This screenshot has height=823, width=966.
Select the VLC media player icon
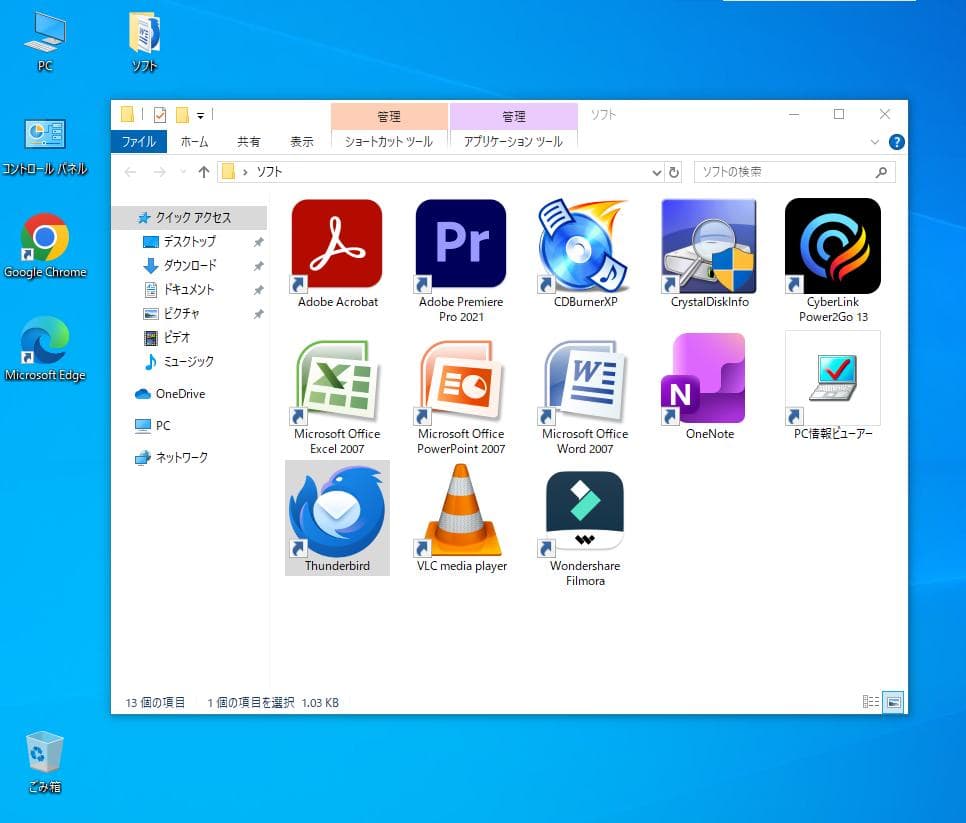(x=461, y=512)
